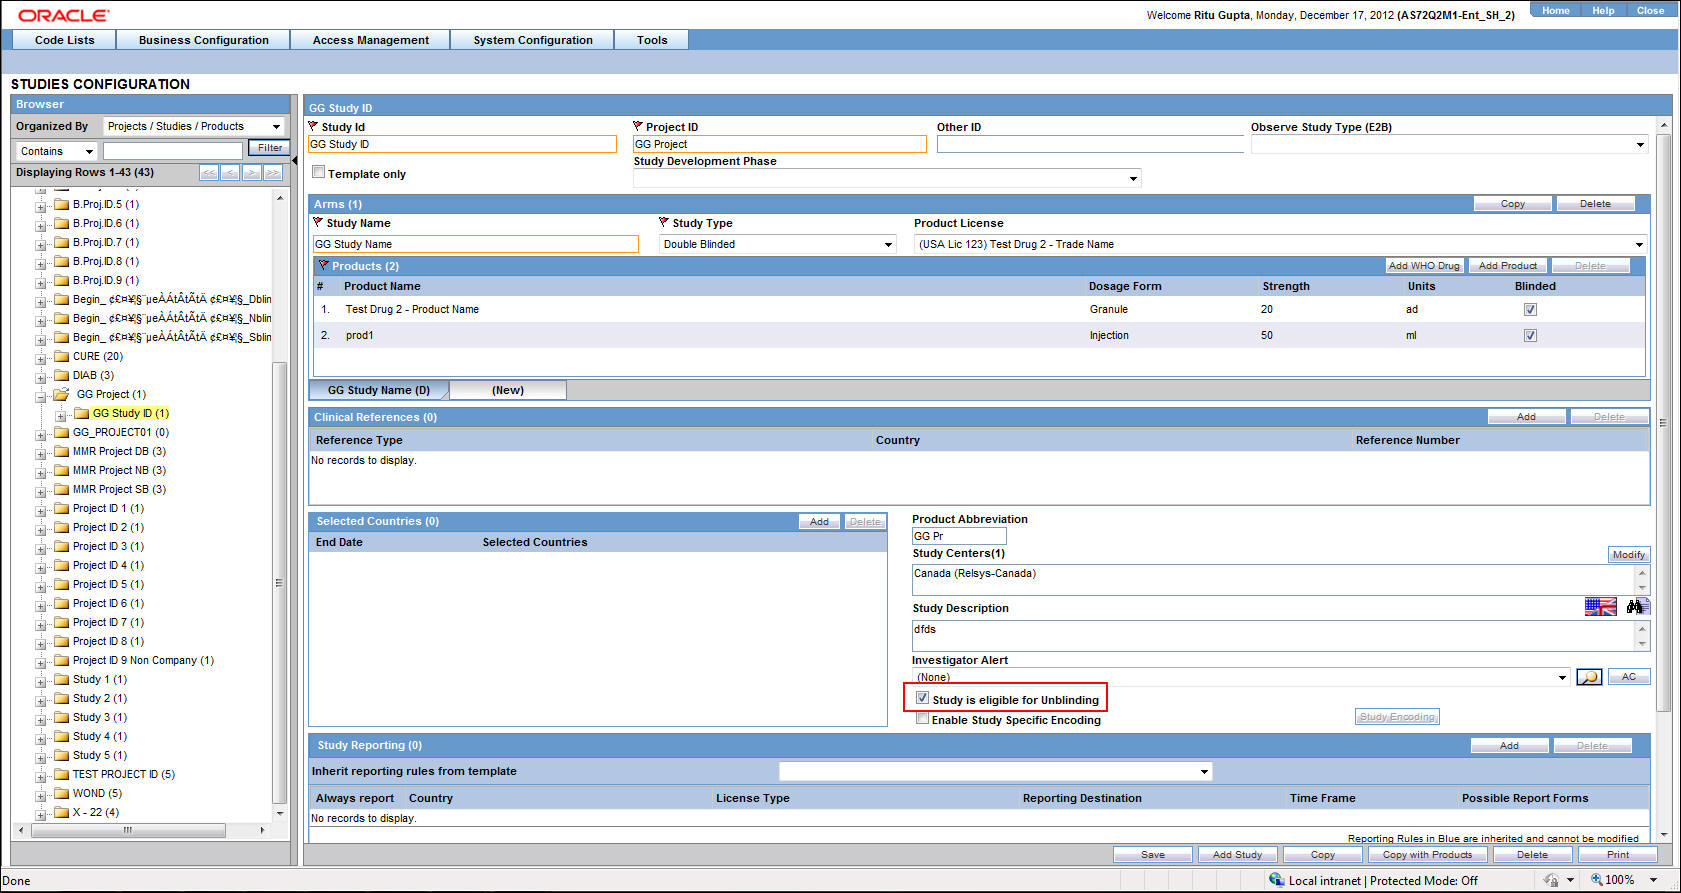Expand the CURE (20) tree node
This screenshot has width=1681, height=893.
tap(41, 358)
